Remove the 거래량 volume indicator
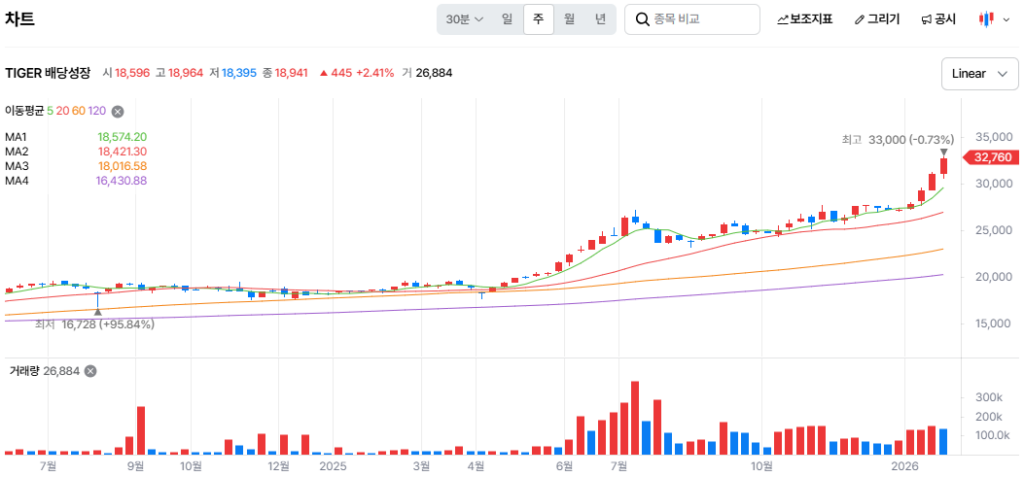 [90, 371]
